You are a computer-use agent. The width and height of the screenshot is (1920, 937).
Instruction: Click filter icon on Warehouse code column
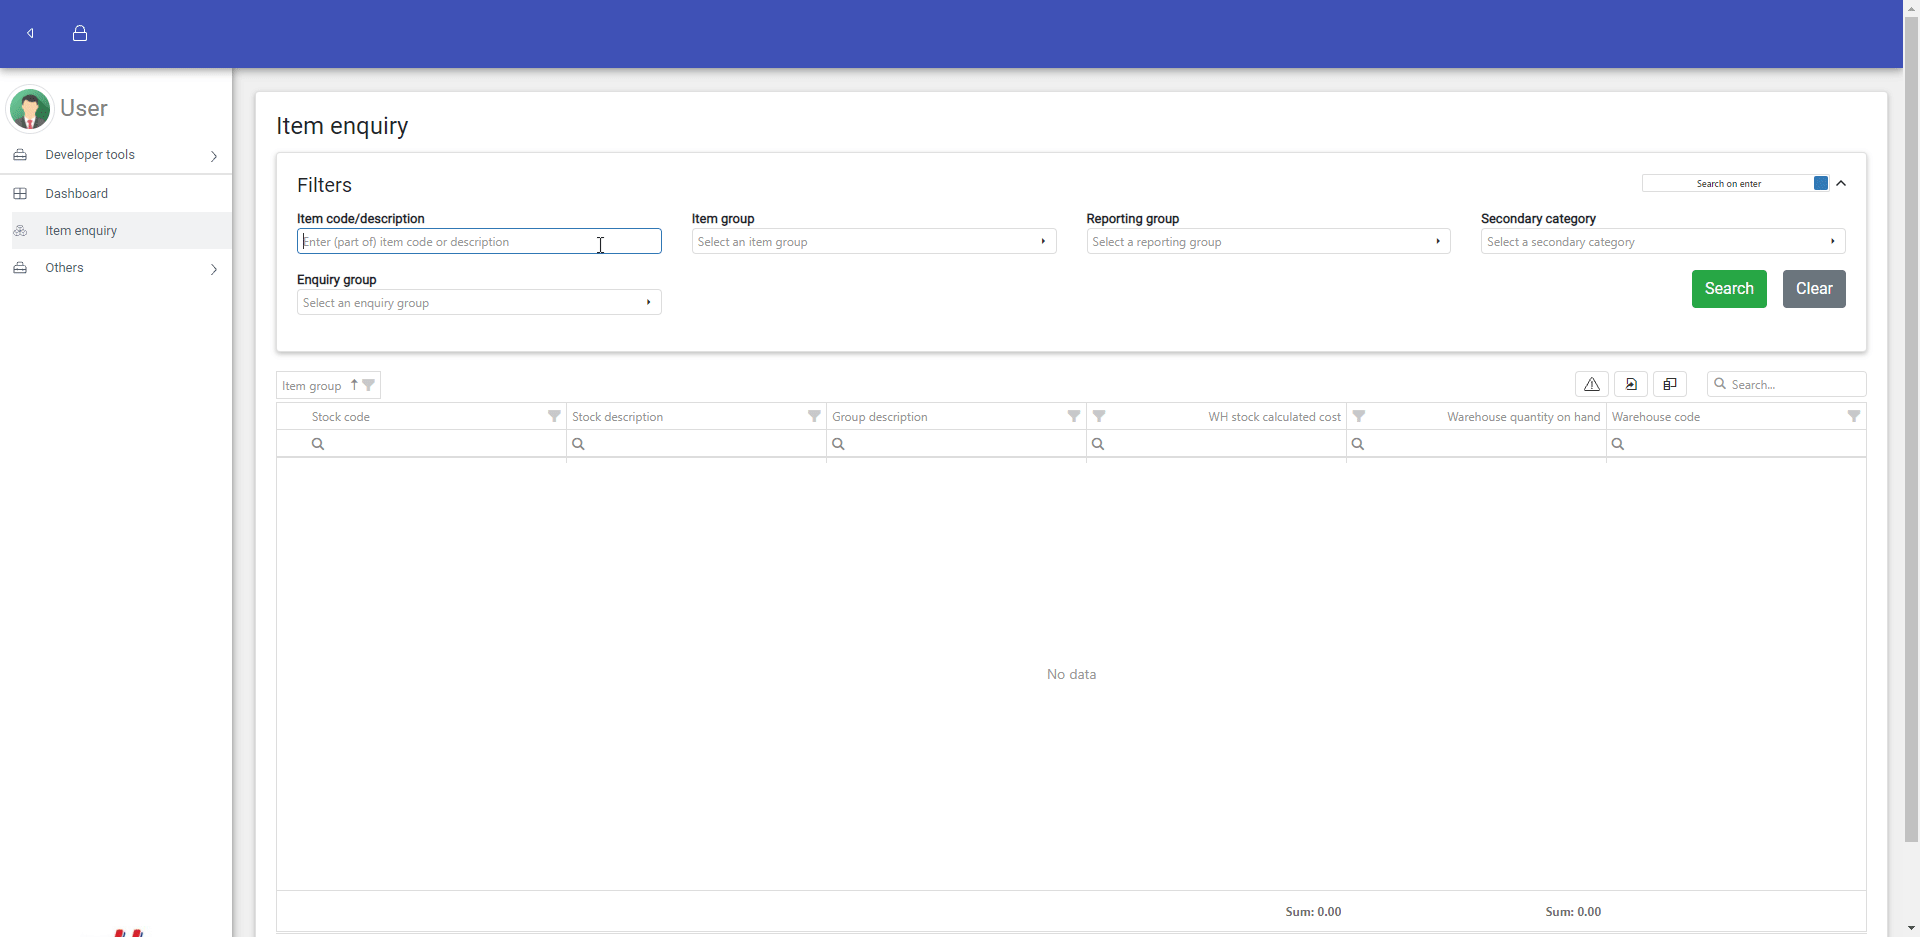pyautogui.click(x=1853, y=416)
